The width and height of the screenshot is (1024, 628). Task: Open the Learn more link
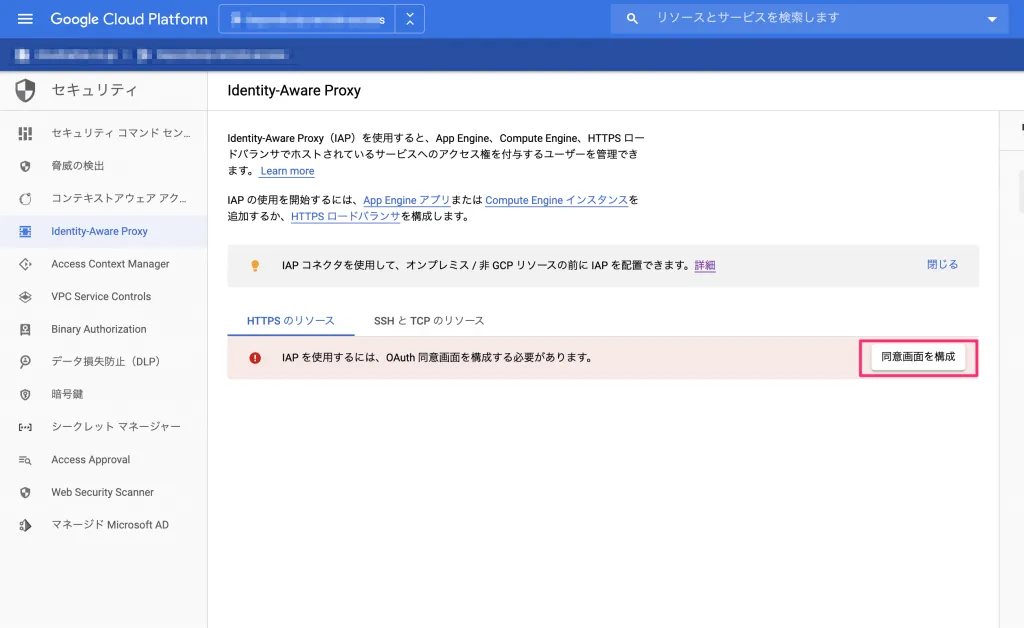tap(287, 171)
